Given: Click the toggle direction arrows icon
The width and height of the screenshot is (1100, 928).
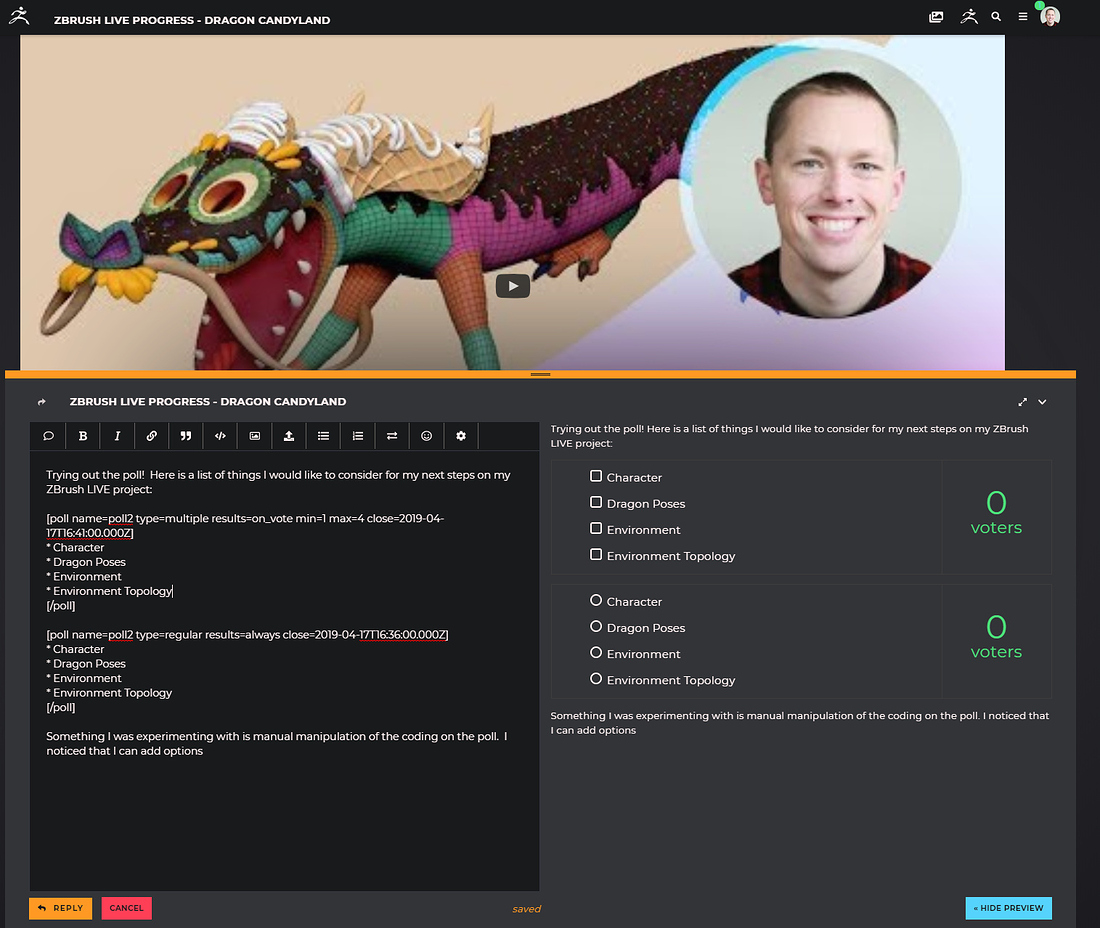Looking at the screenshot, I should (x=392, y=436).
